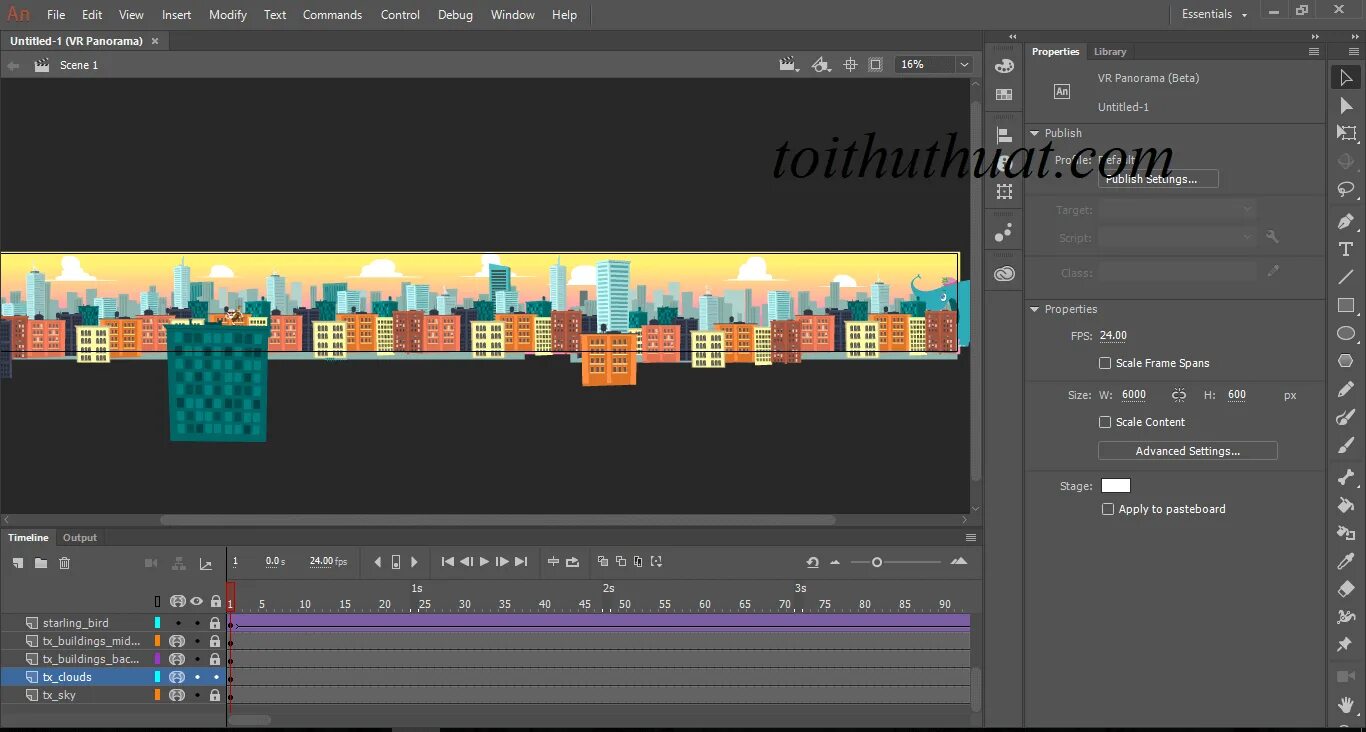The height and width of the screenshot is (732, 1366).
Task: Open the zoom percentage dropdown
Action: [x=963, y=64]
